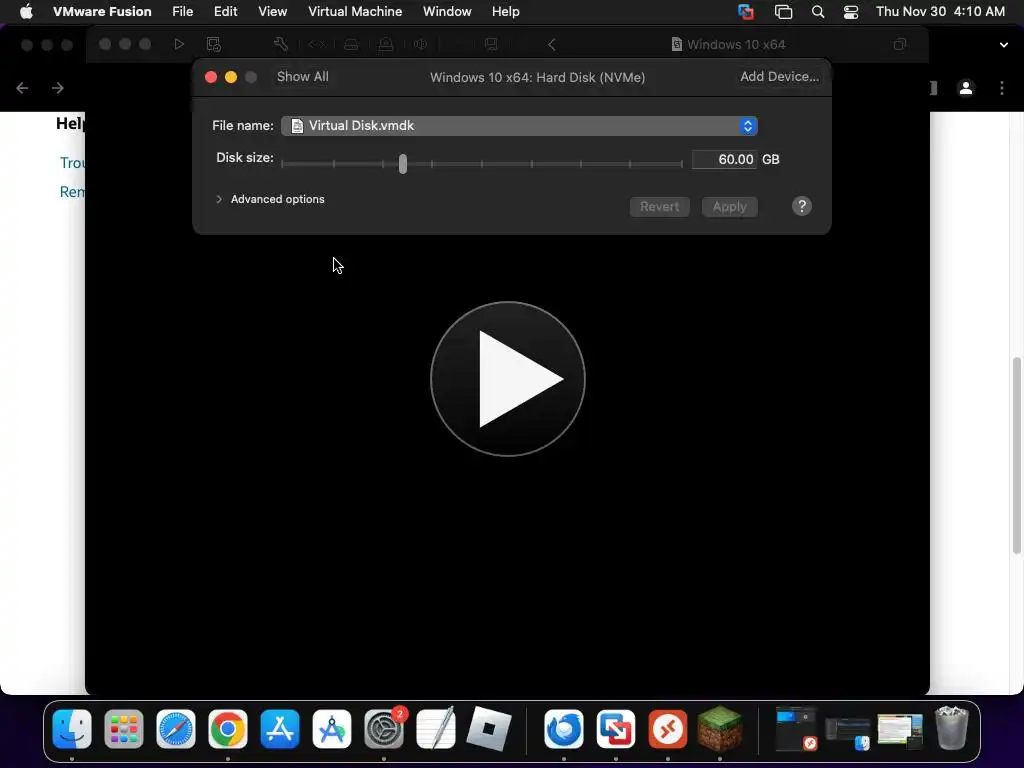Open Thunderbird from the Dock
The image size is (1024, 768).
pyautogui.click(x=564, y=728)
